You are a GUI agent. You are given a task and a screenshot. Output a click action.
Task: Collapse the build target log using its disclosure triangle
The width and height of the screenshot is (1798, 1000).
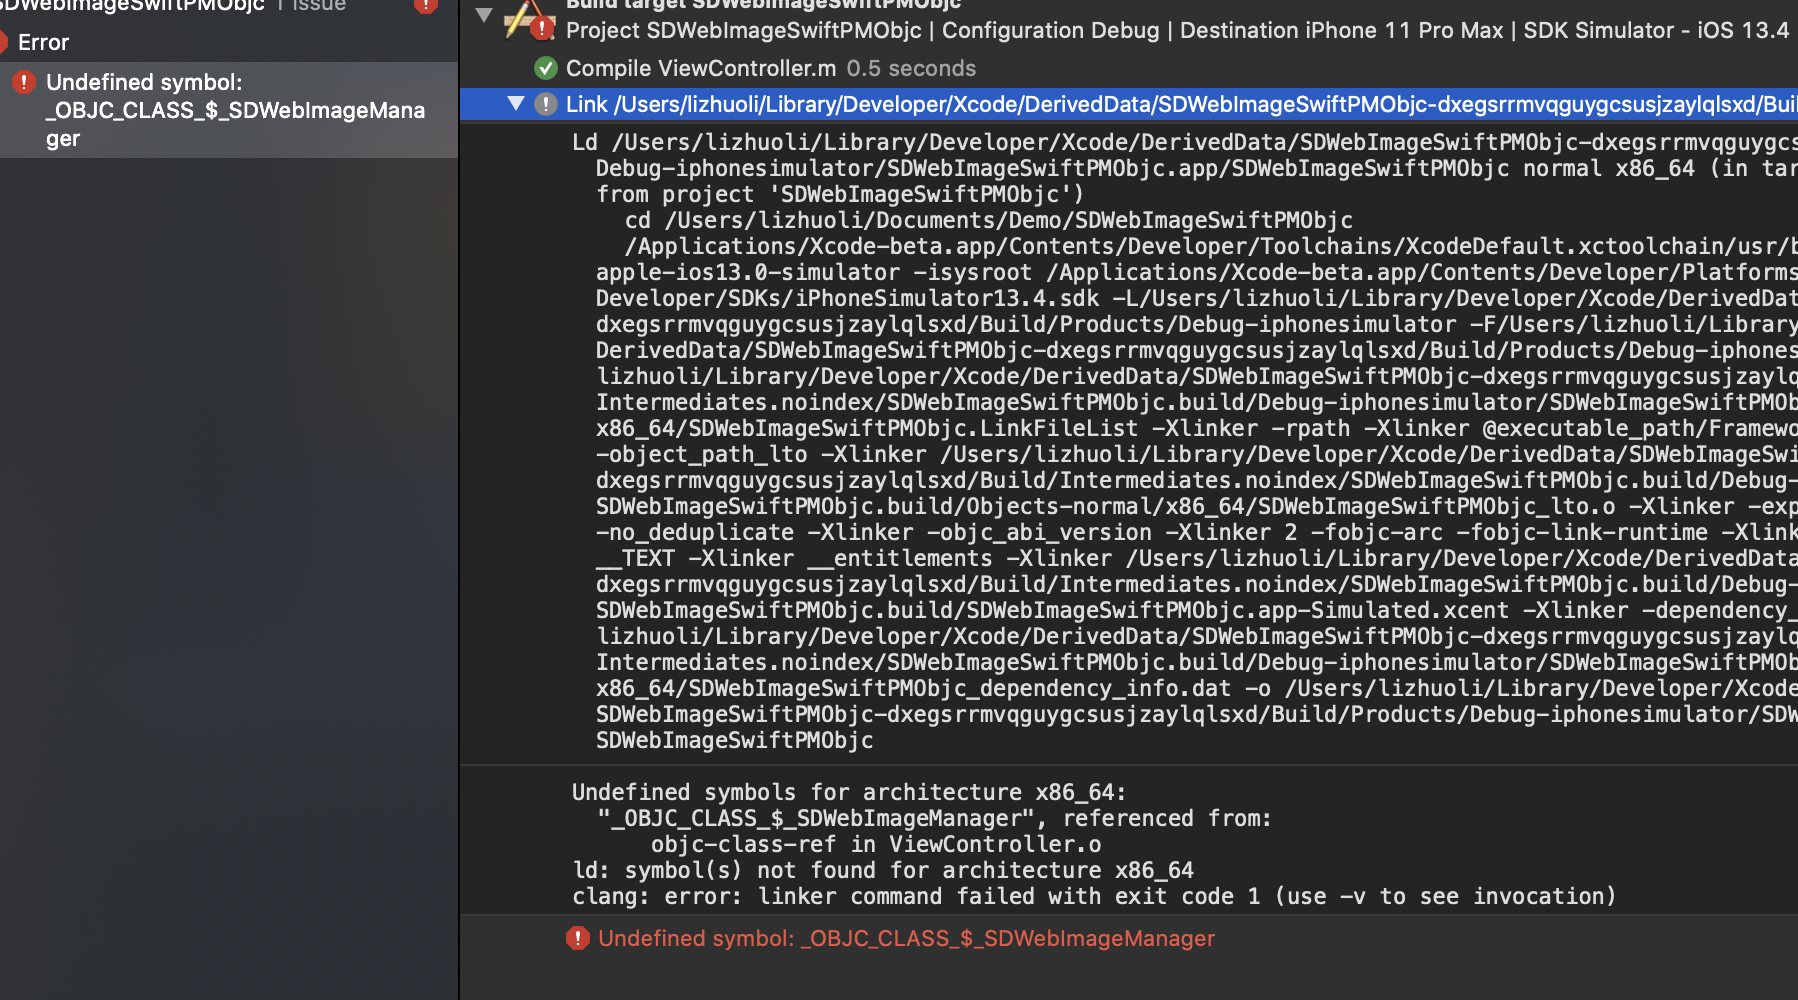(484, 15)
